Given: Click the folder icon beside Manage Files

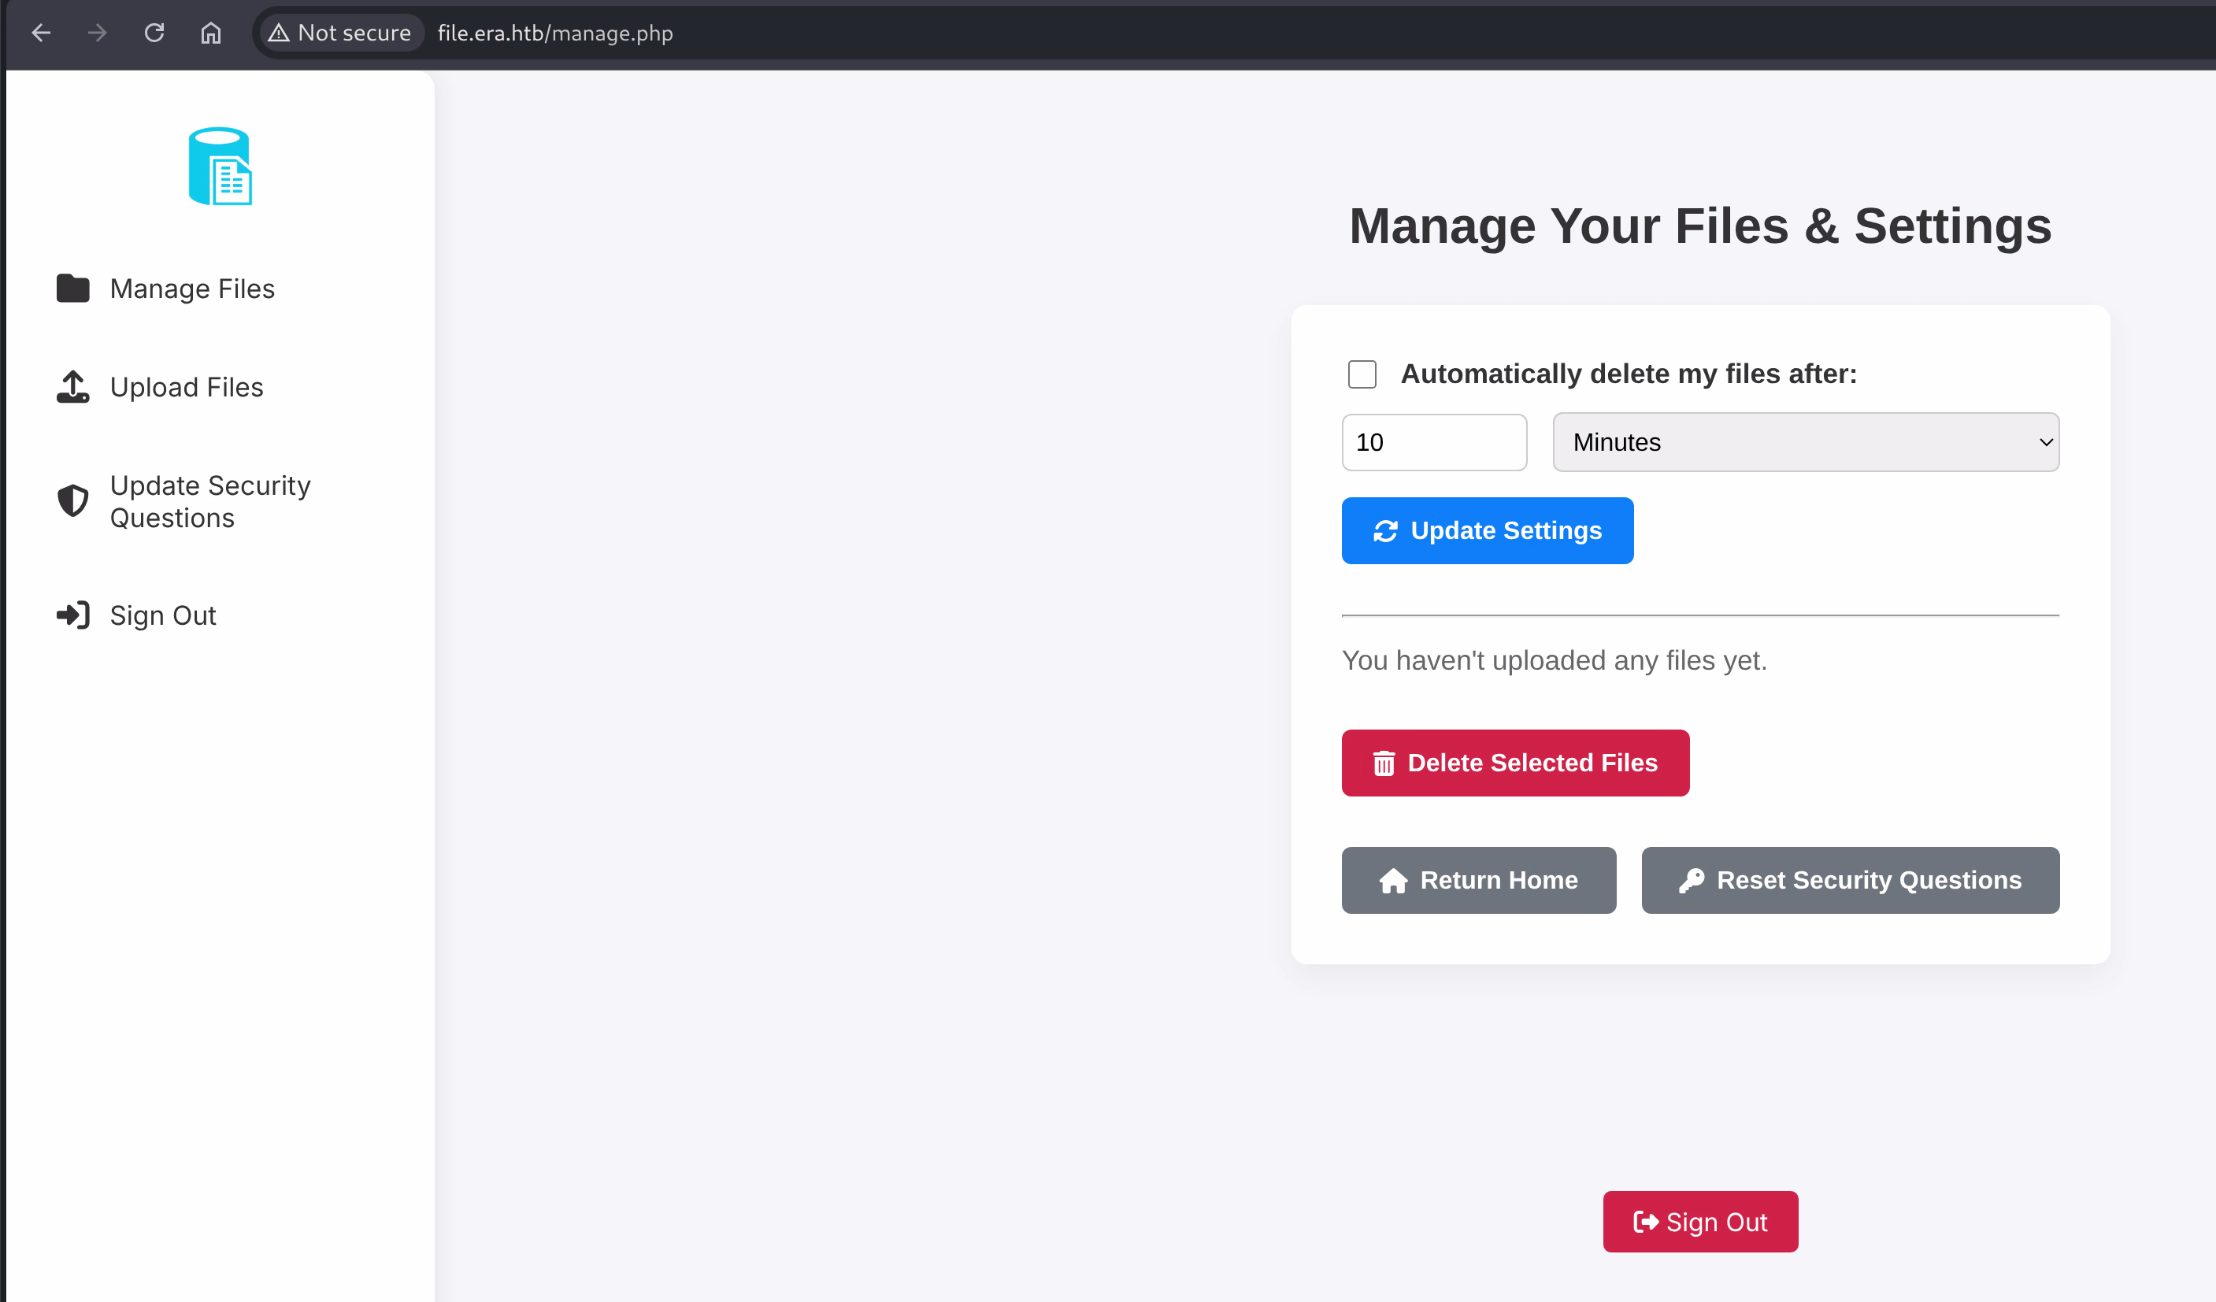Looking at the screenshot, I should 72,288.
